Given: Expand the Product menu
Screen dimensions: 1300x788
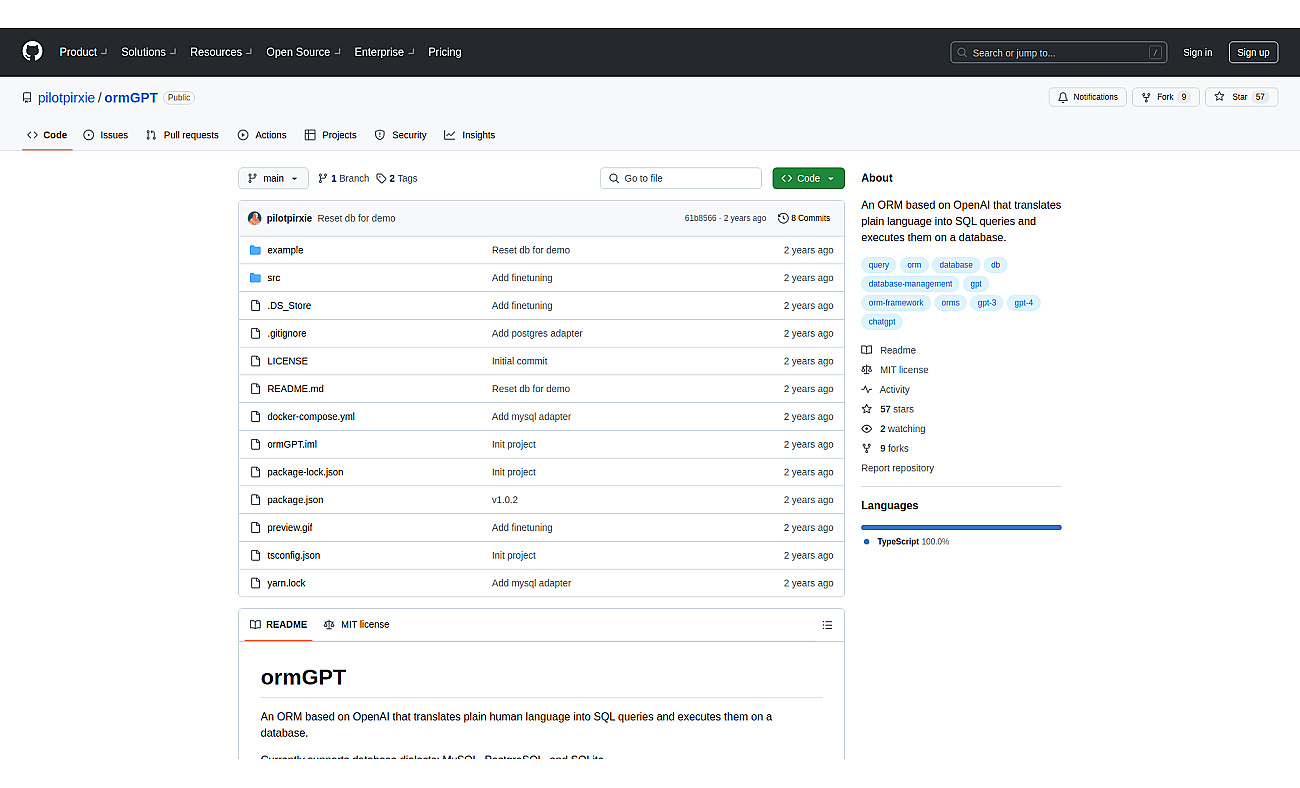Looking at the screenshot, I should (x=82, y=52).
